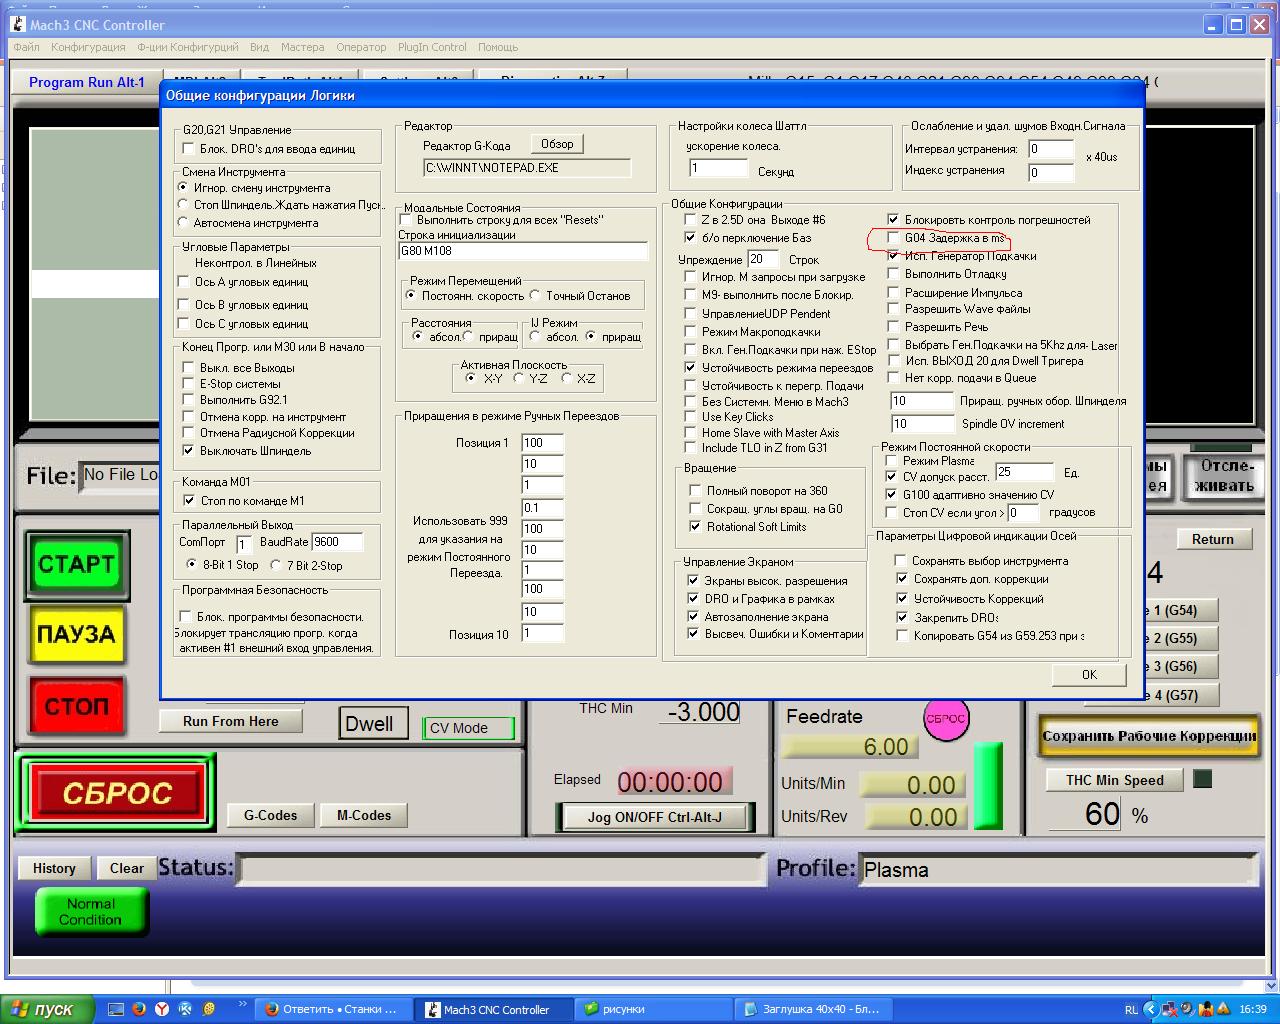Click the 'Интервал устранения' input field
This screenshot has width=1280, height=1024.
[1051, 150]
